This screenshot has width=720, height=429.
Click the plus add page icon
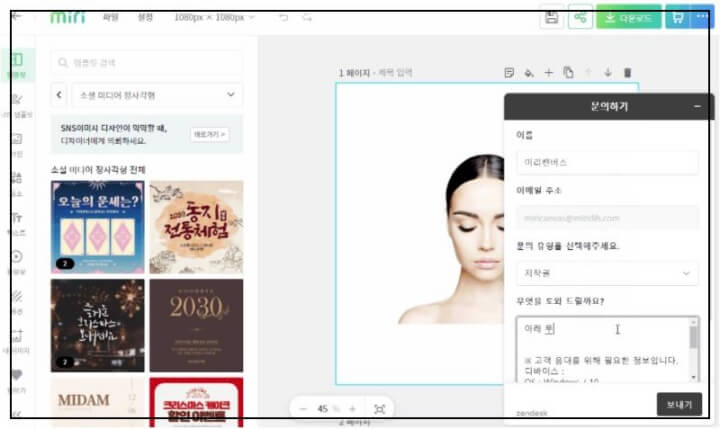point(549,73)
